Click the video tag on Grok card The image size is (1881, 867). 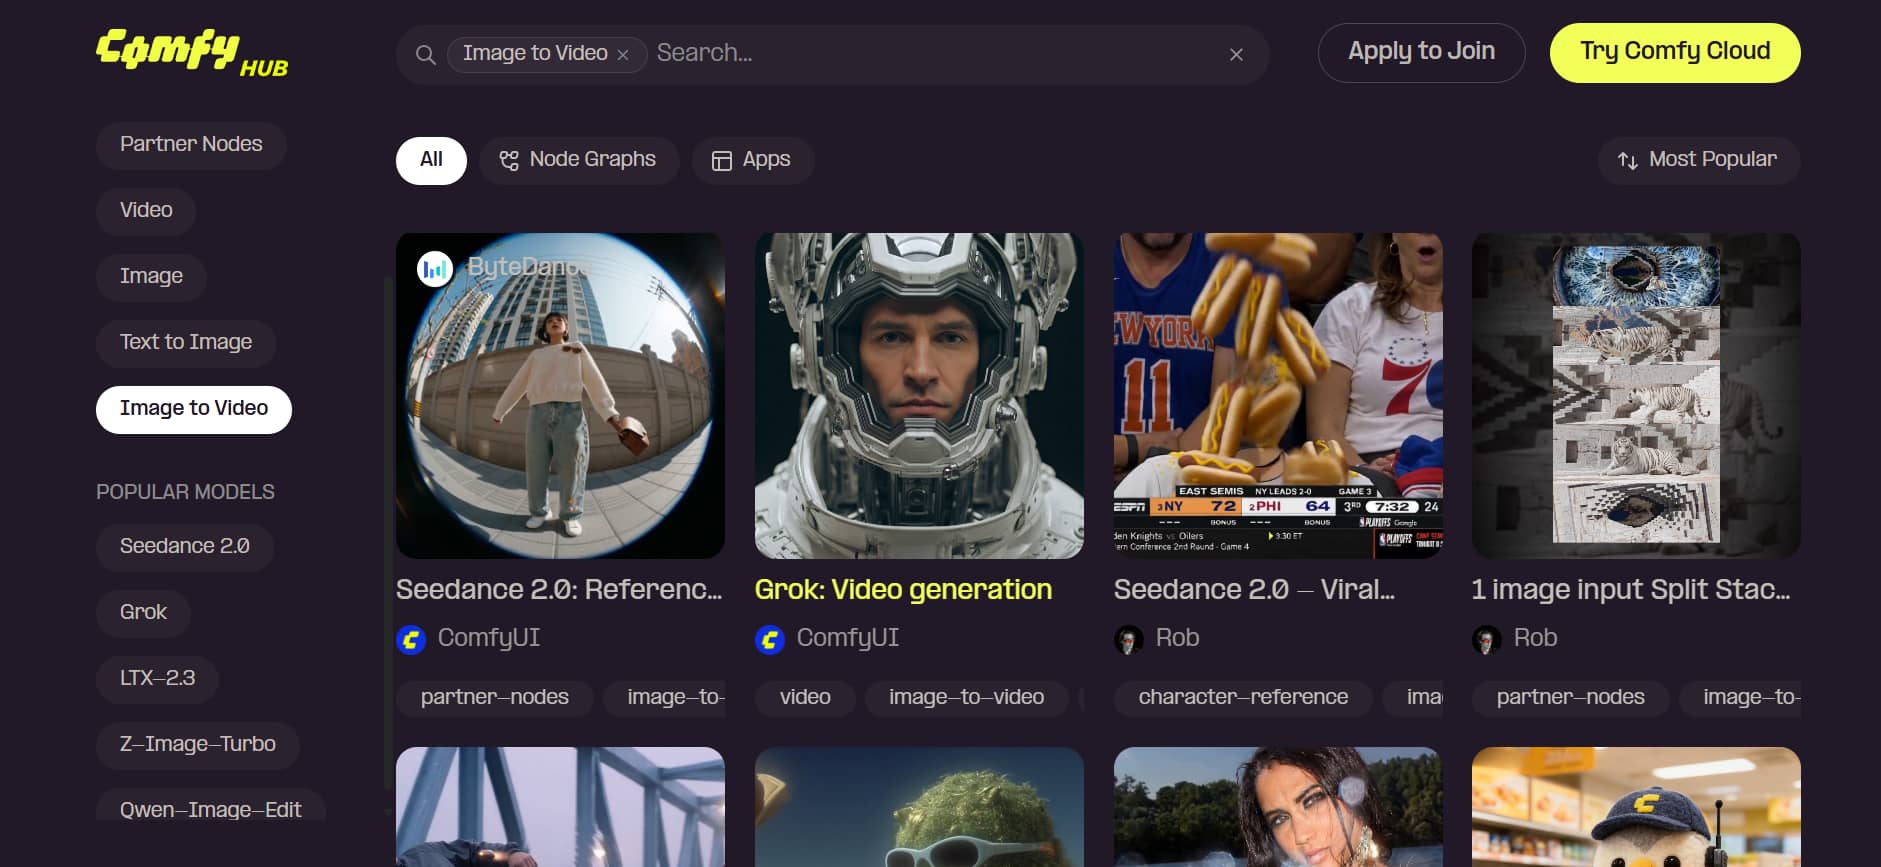805,697
